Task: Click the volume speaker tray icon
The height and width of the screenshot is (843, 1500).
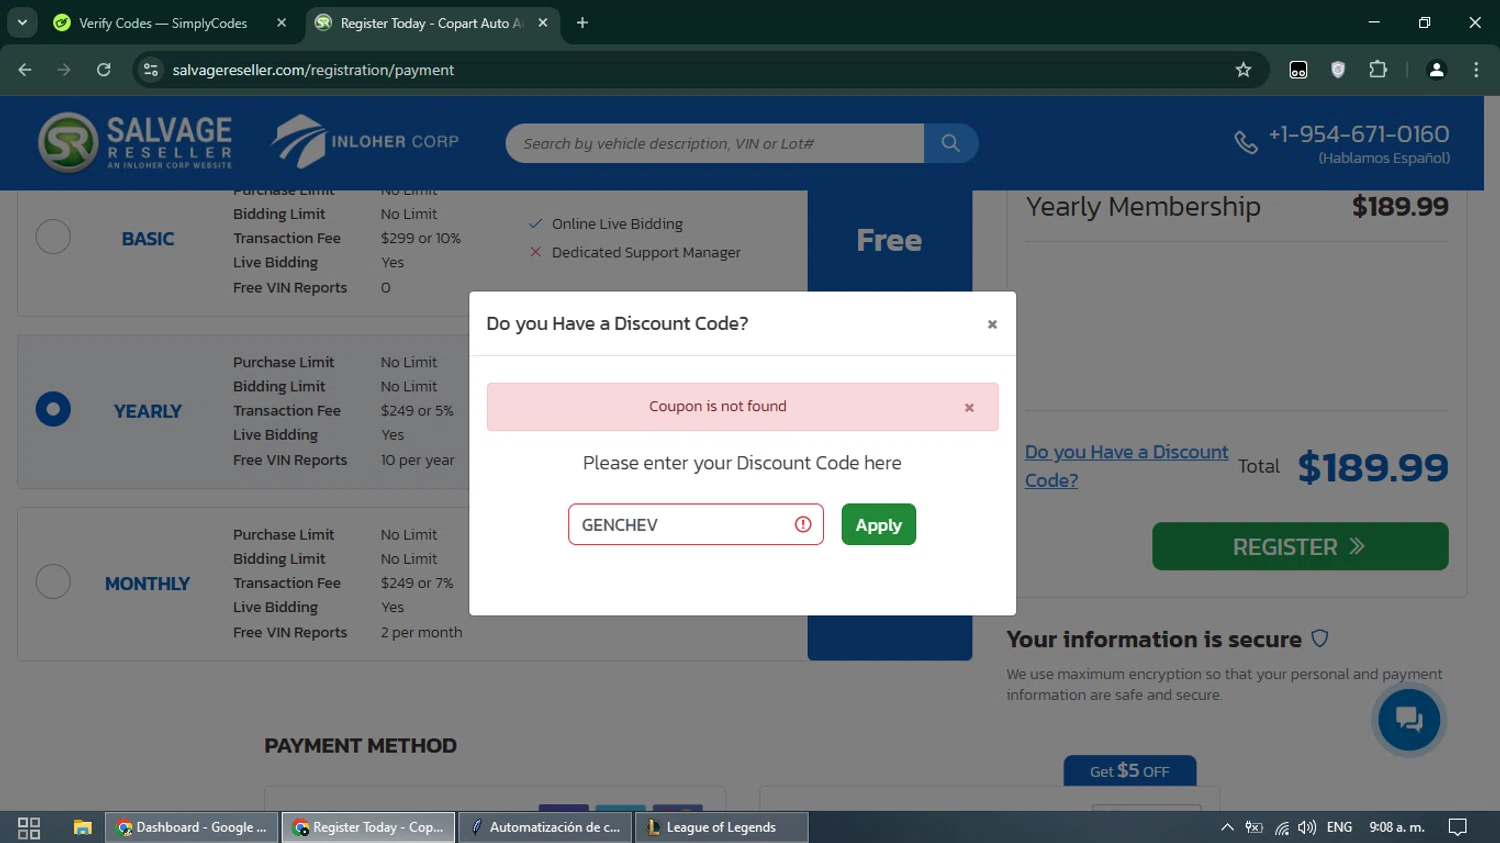Action: (x=1307, y=827)
